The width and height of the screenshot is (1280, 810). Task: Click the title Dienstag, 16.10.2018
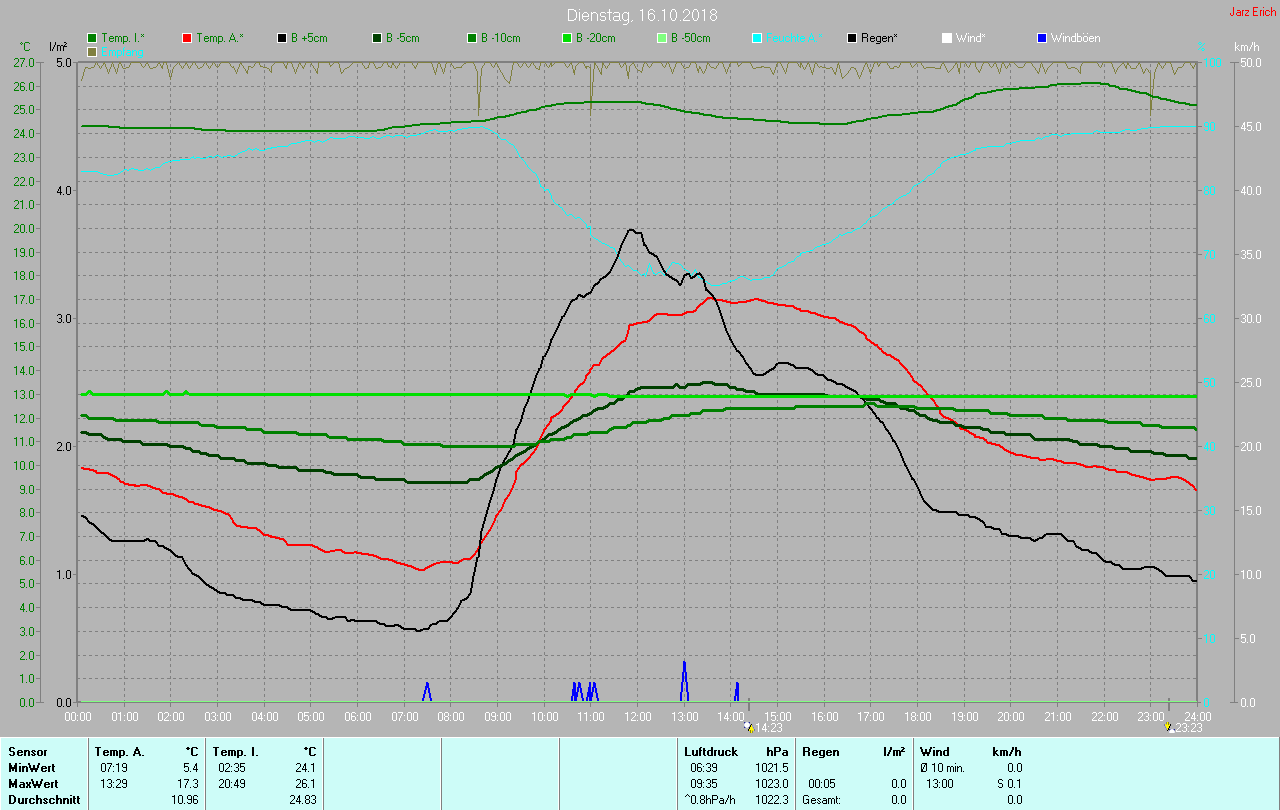pyautogui.click(x=642, y=15)
